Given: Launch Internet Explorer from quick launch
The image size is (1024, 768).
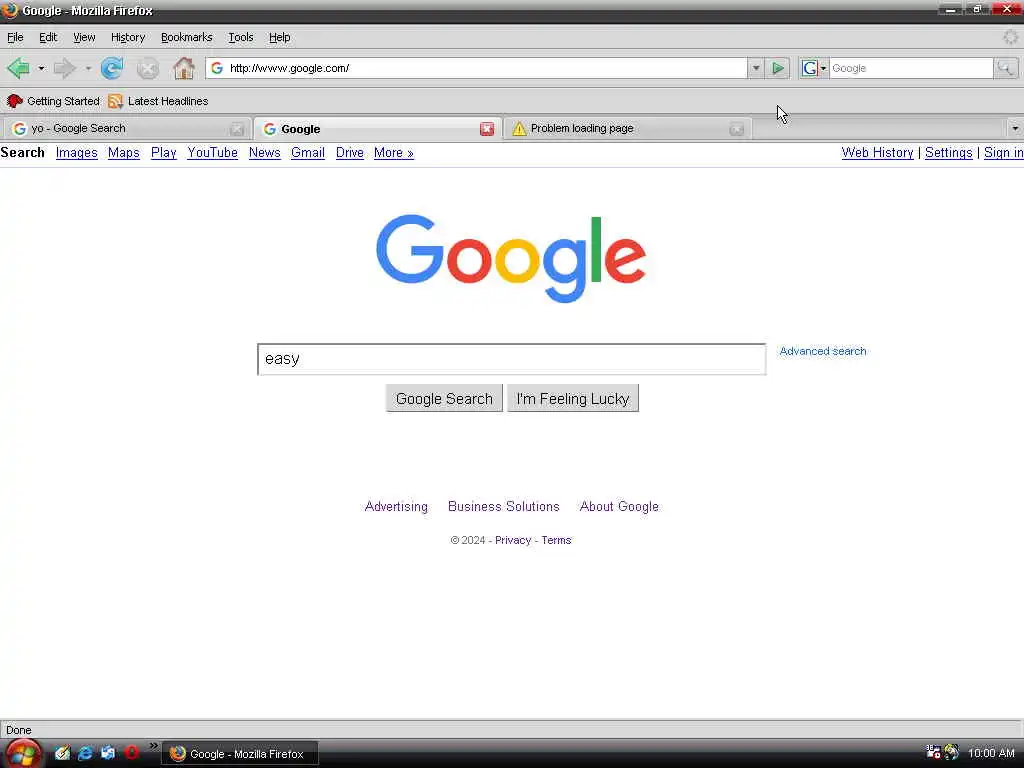Looking at the screenshot, I should pos(85,753).
